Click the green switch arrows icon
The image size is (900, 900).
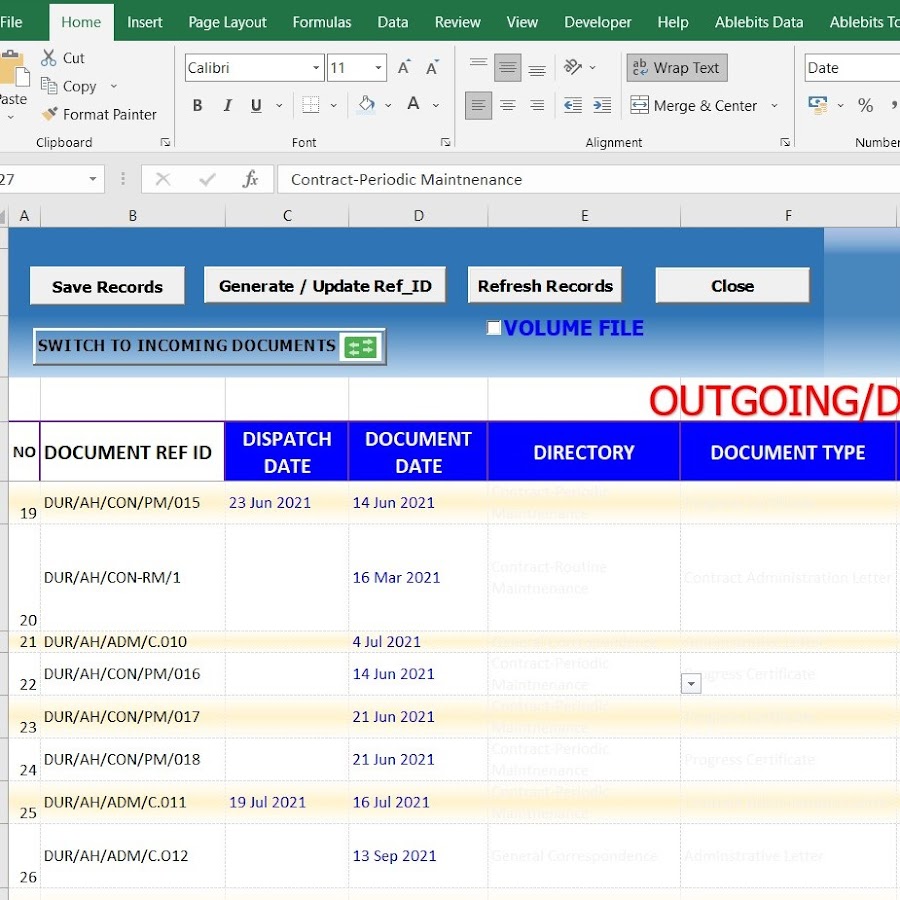pyautogui.click(x=360, y=347)
